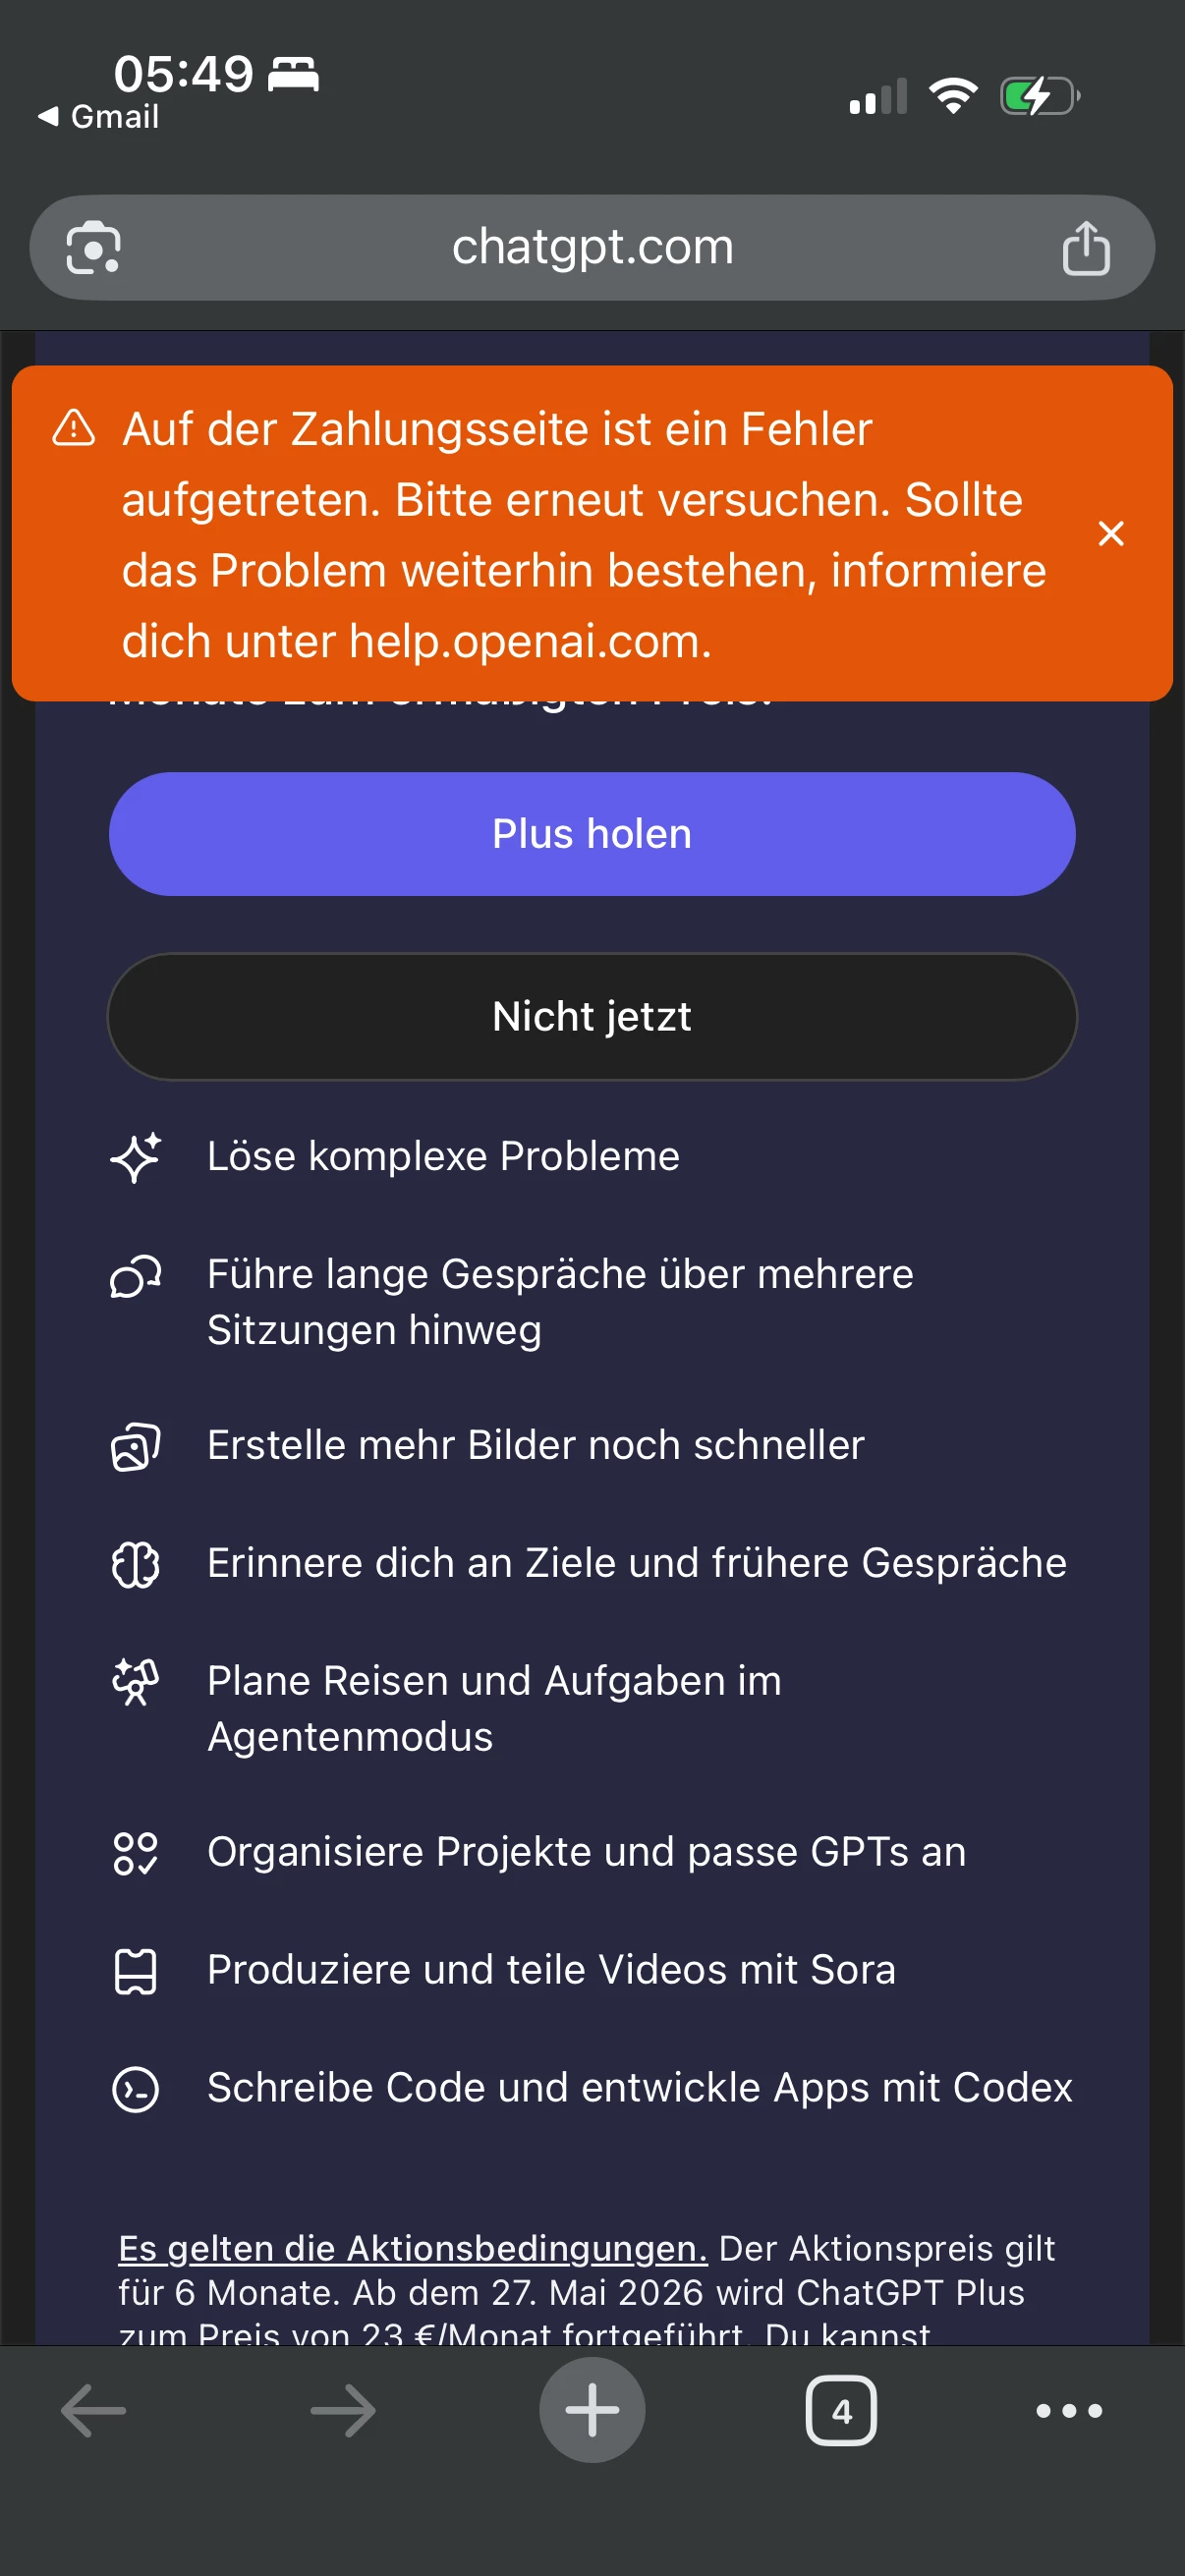Tap the brain icon for Erinnere dich
This screenshot has width=1185, height=2576.
[x=136, y=1564]
